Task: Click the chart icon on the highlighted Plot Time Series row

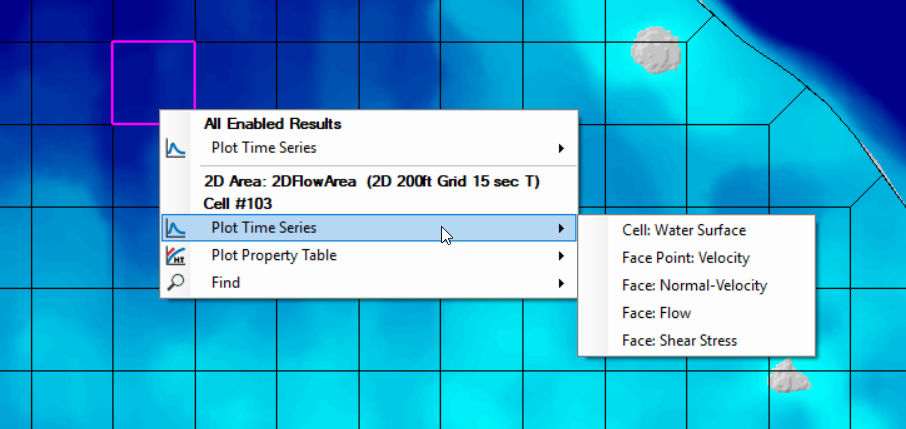Action: click(x=175, y=228)
